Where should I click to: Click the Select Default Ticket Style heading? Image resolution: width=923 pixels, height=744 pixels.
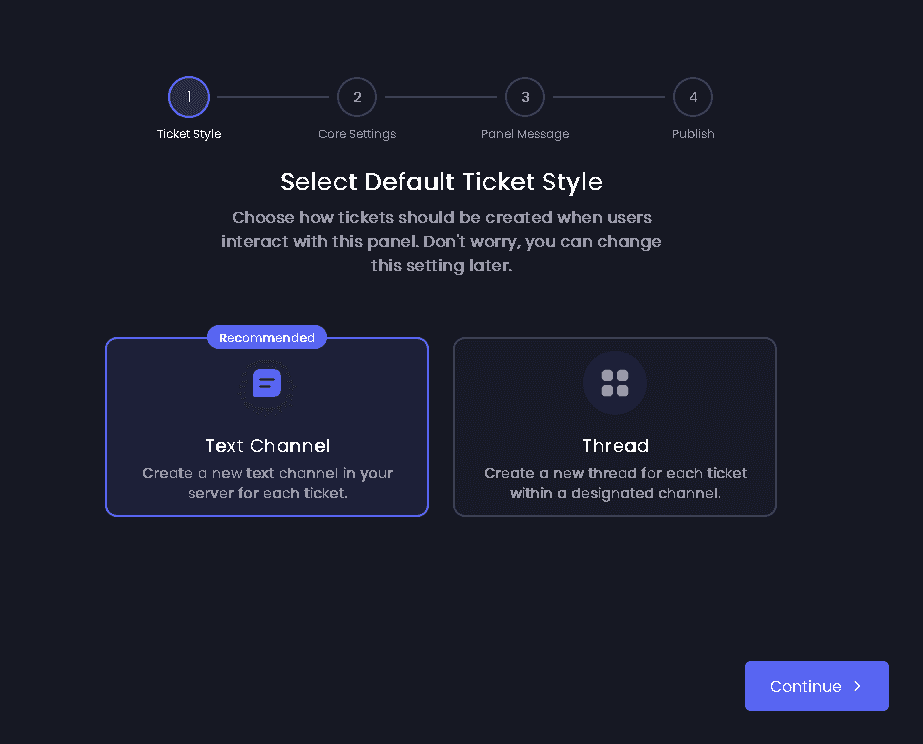[441, 182]
